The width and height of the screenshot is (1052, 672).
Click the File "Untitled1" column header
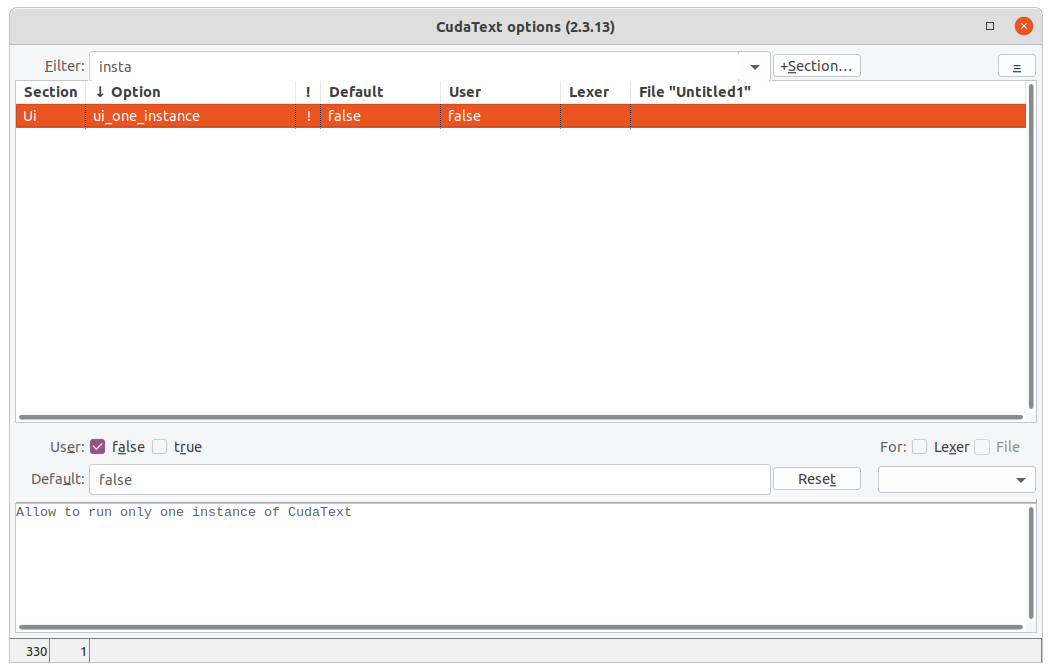pos(829,92)
